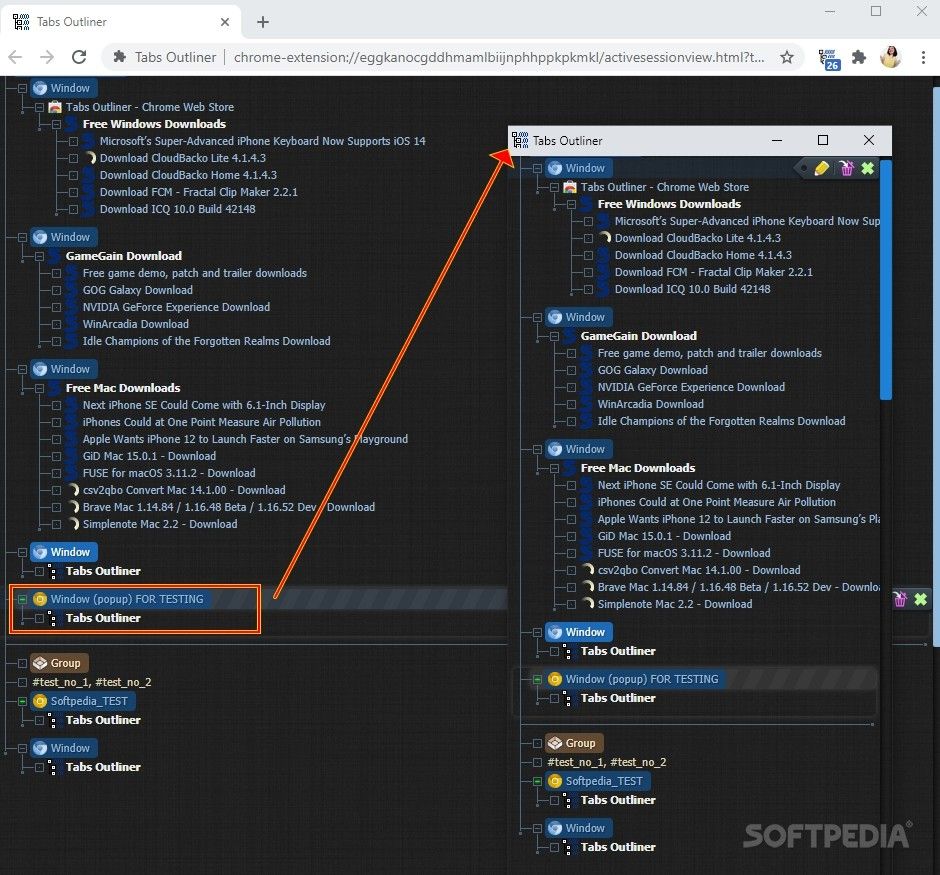Screen dimensions: 940x875
Task: Click the extension info icon in the address bar
Action: [120, 57]
